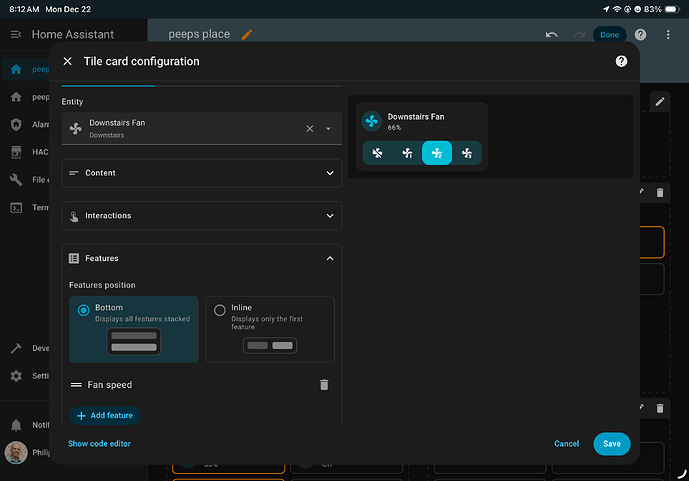
Task: Open the Entity dropdown arrow
Action: pos(328,128)
